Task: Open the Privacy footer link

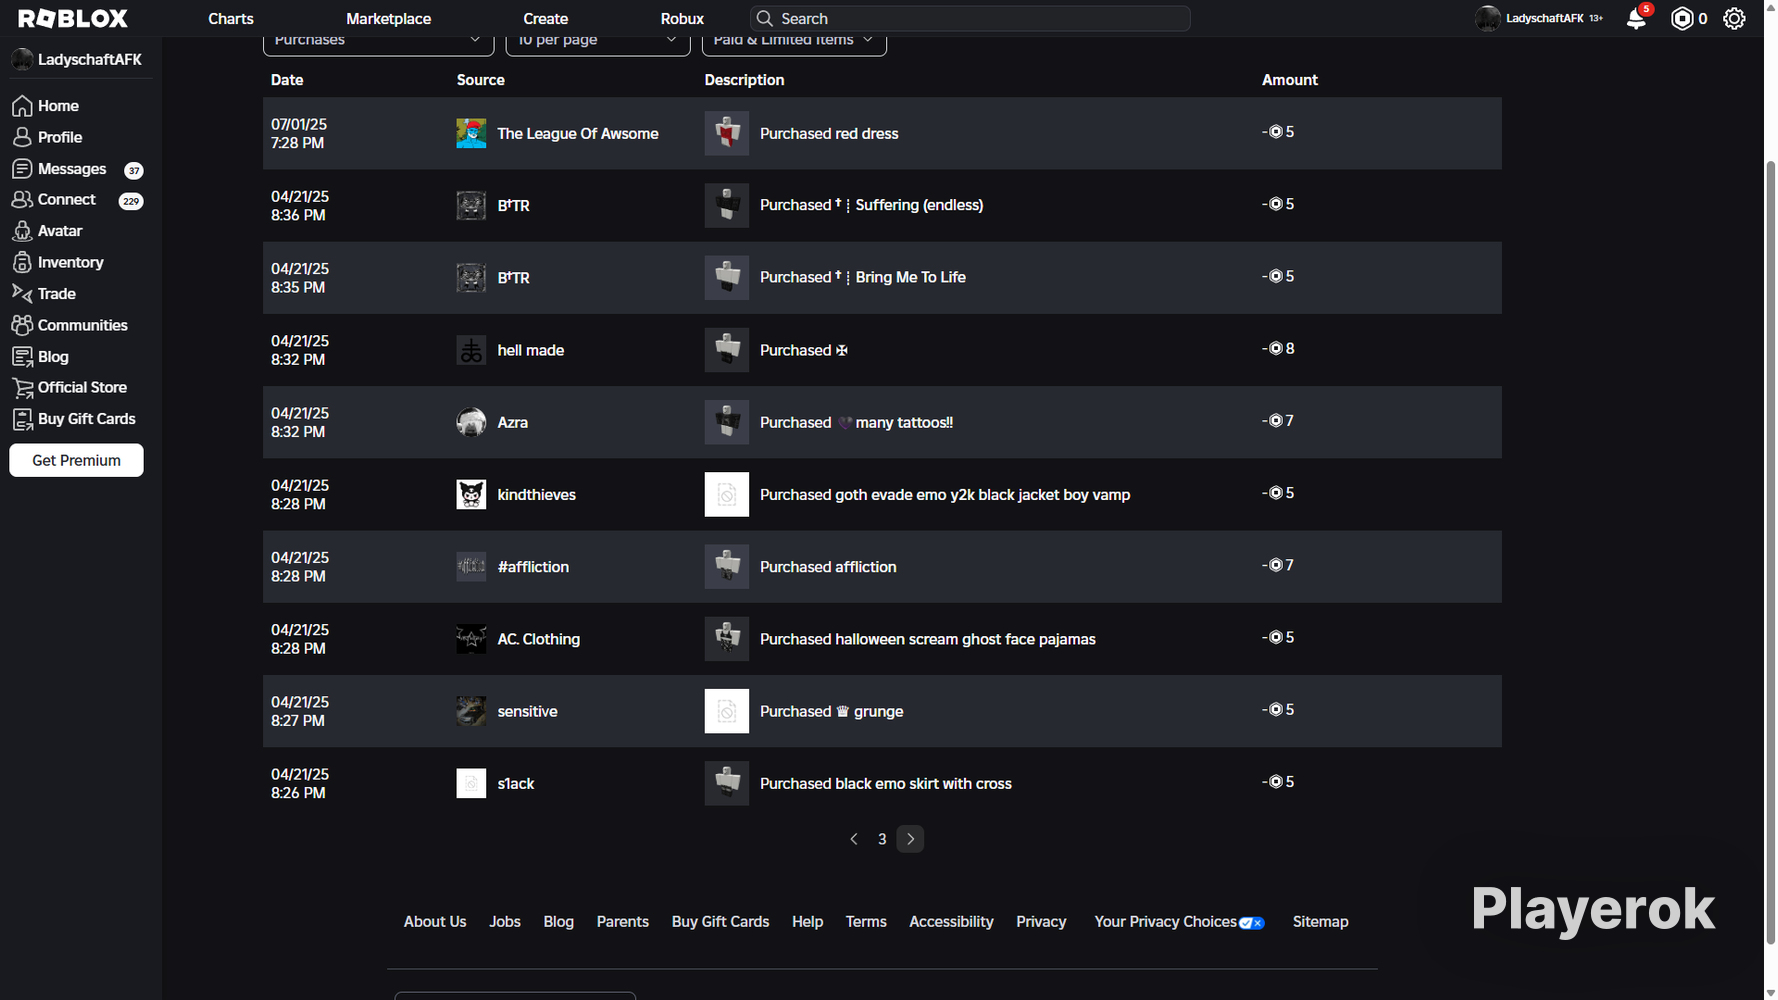Action: click(x=1041, y=922)
